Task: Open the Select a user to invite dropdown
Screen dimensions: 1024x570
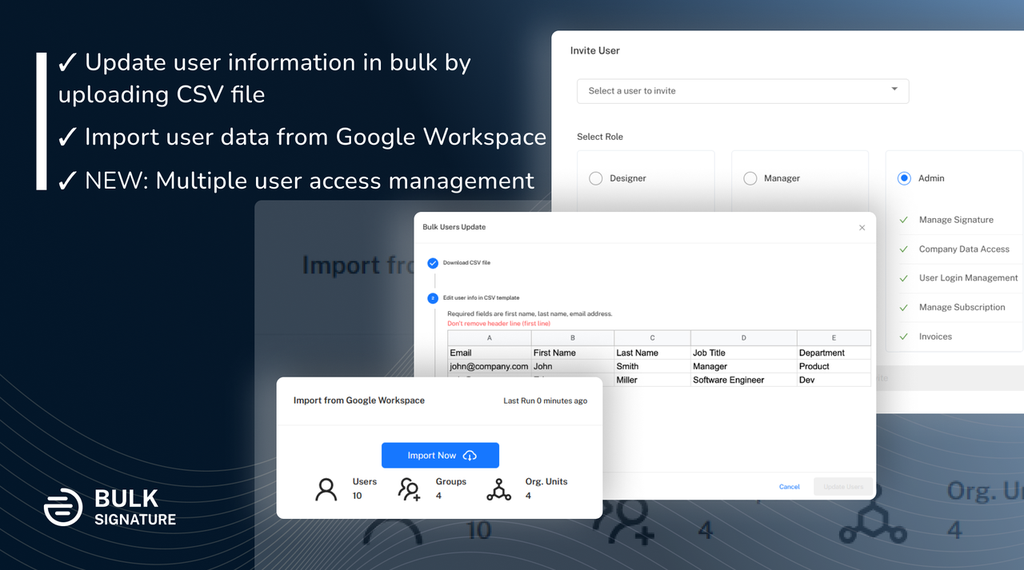Action: (743, 91)
